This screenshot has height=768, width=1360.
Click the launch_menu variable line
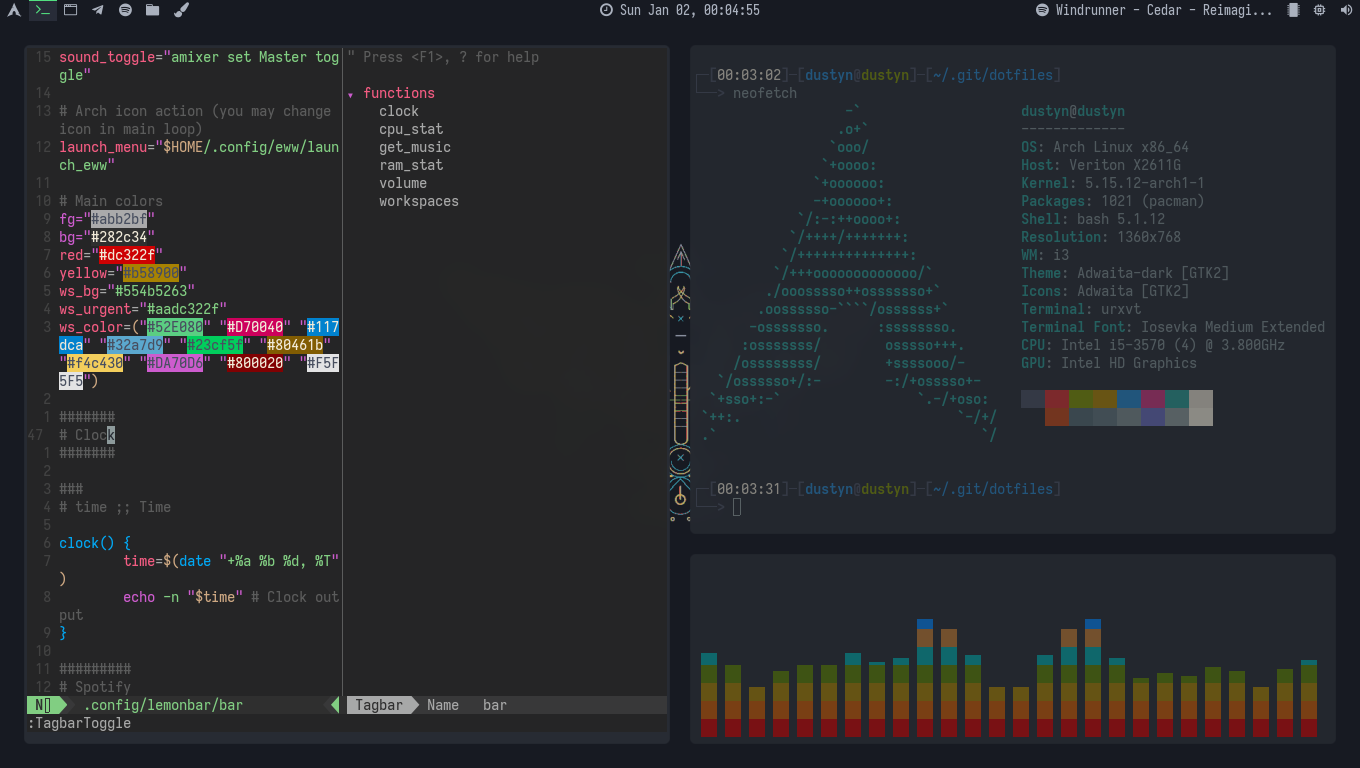click(199, 156)
